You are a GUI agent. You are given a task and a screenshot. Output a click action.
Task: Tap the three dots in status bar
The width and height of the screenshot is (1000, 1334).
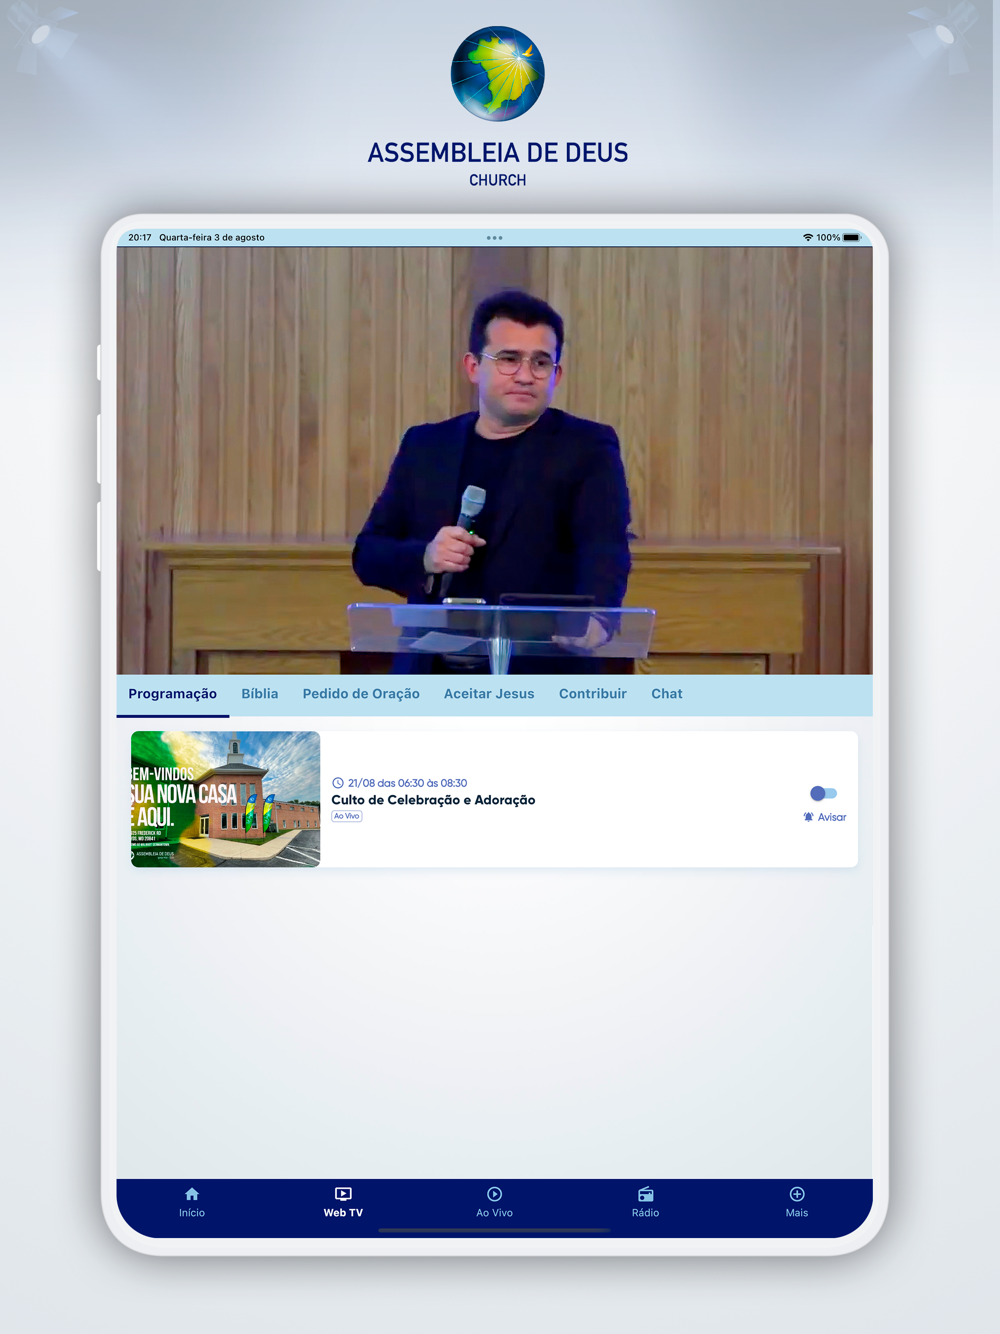pos(494,238)
